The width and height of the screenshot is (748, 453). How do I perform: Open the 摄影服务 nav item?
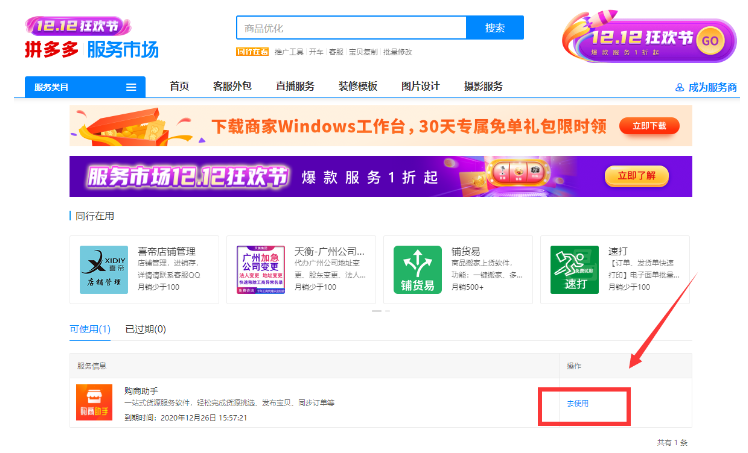[x=483, y=86]
